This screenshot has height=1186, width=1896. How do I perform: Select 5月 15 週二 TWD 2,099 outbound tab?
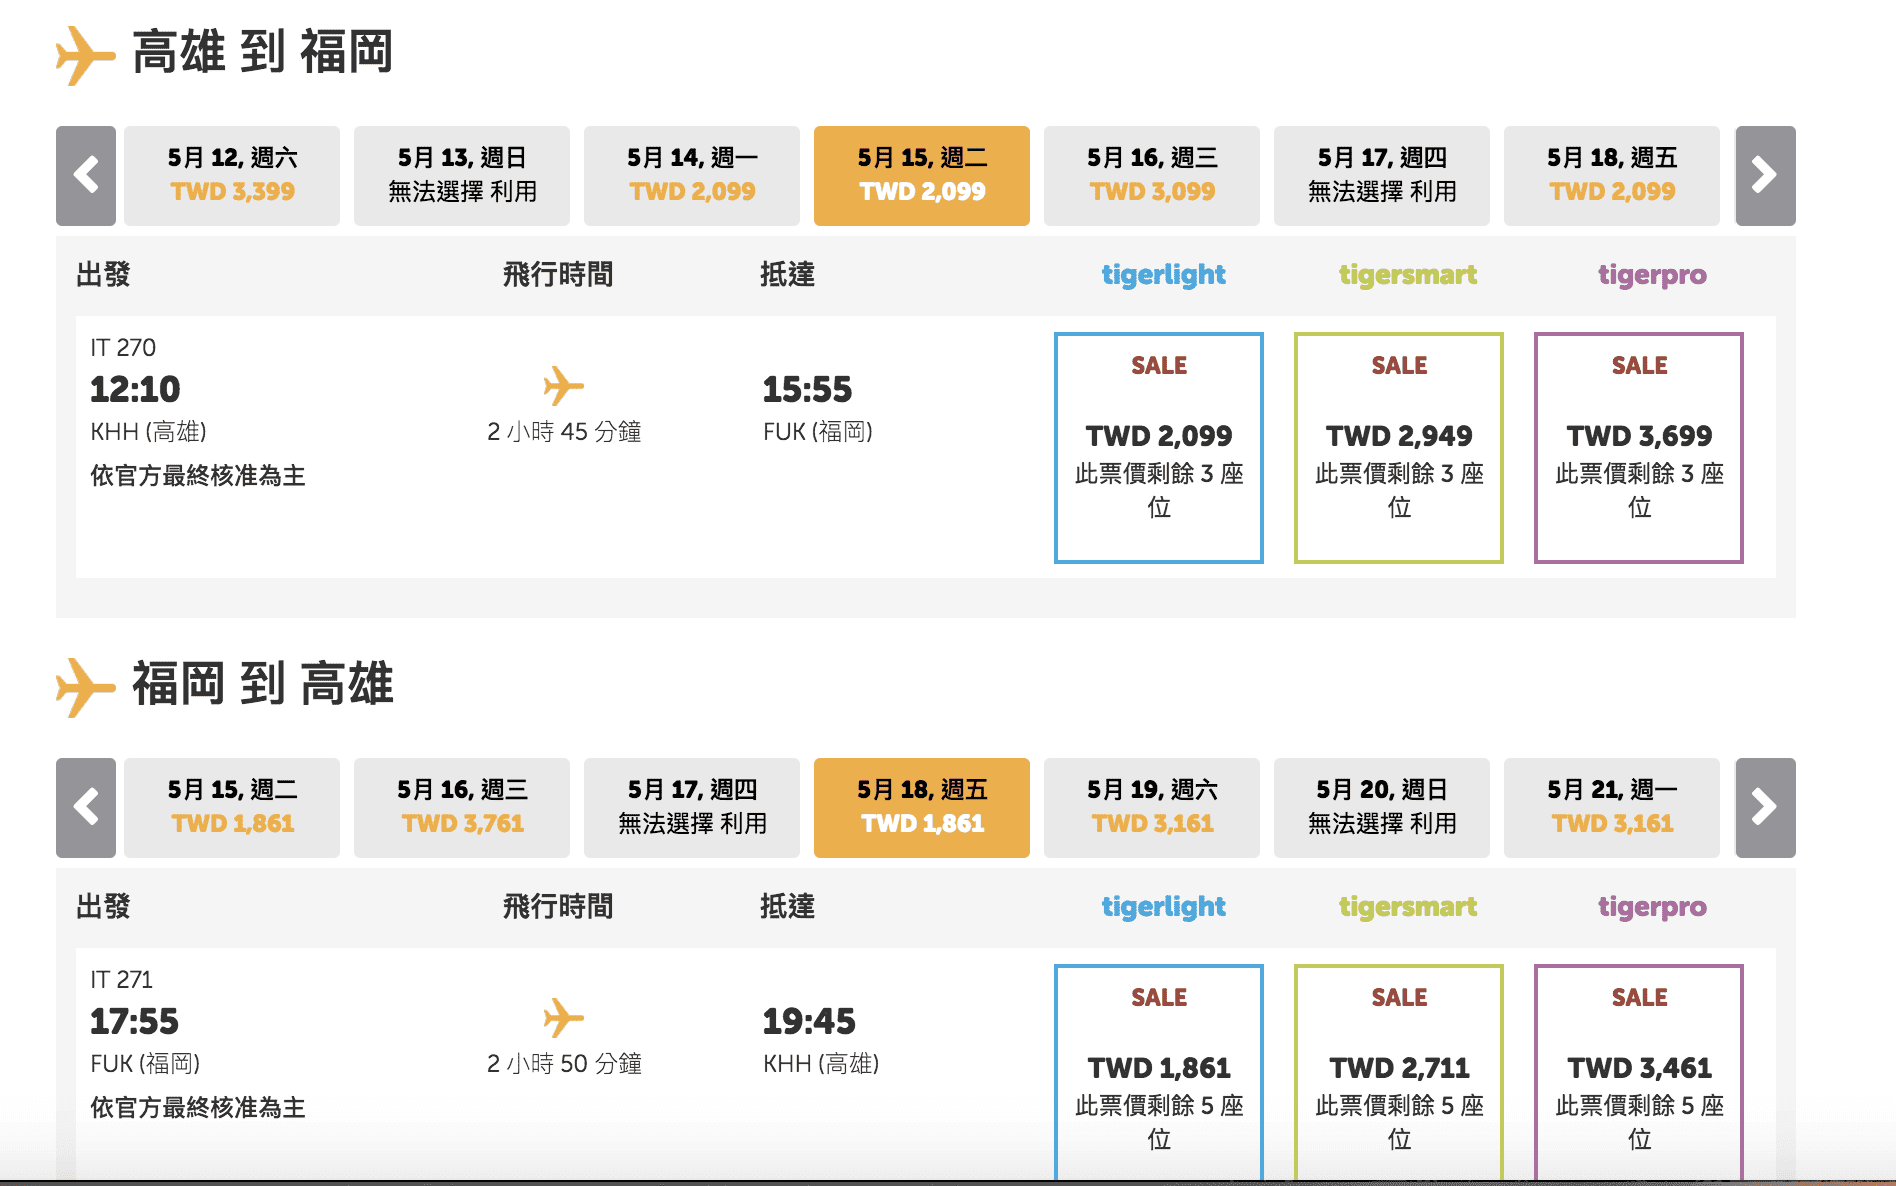click(x=922, y=176)
